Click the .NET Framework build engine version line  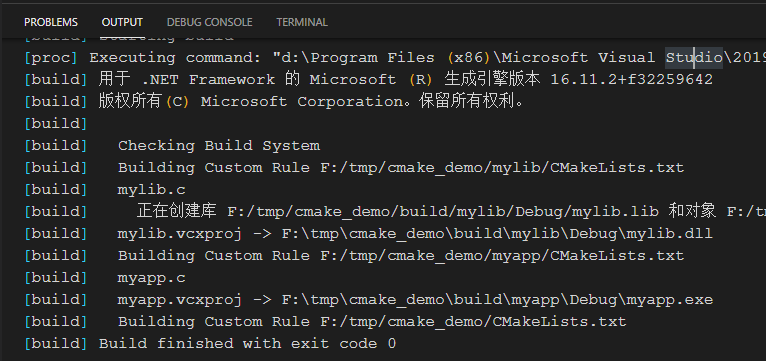point(368,79)
